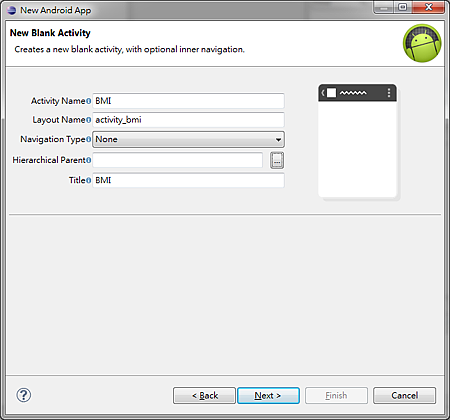Click the 'Creates a new blank activity' description
Viewport: 450px width, 420px height.
(129, 49)
